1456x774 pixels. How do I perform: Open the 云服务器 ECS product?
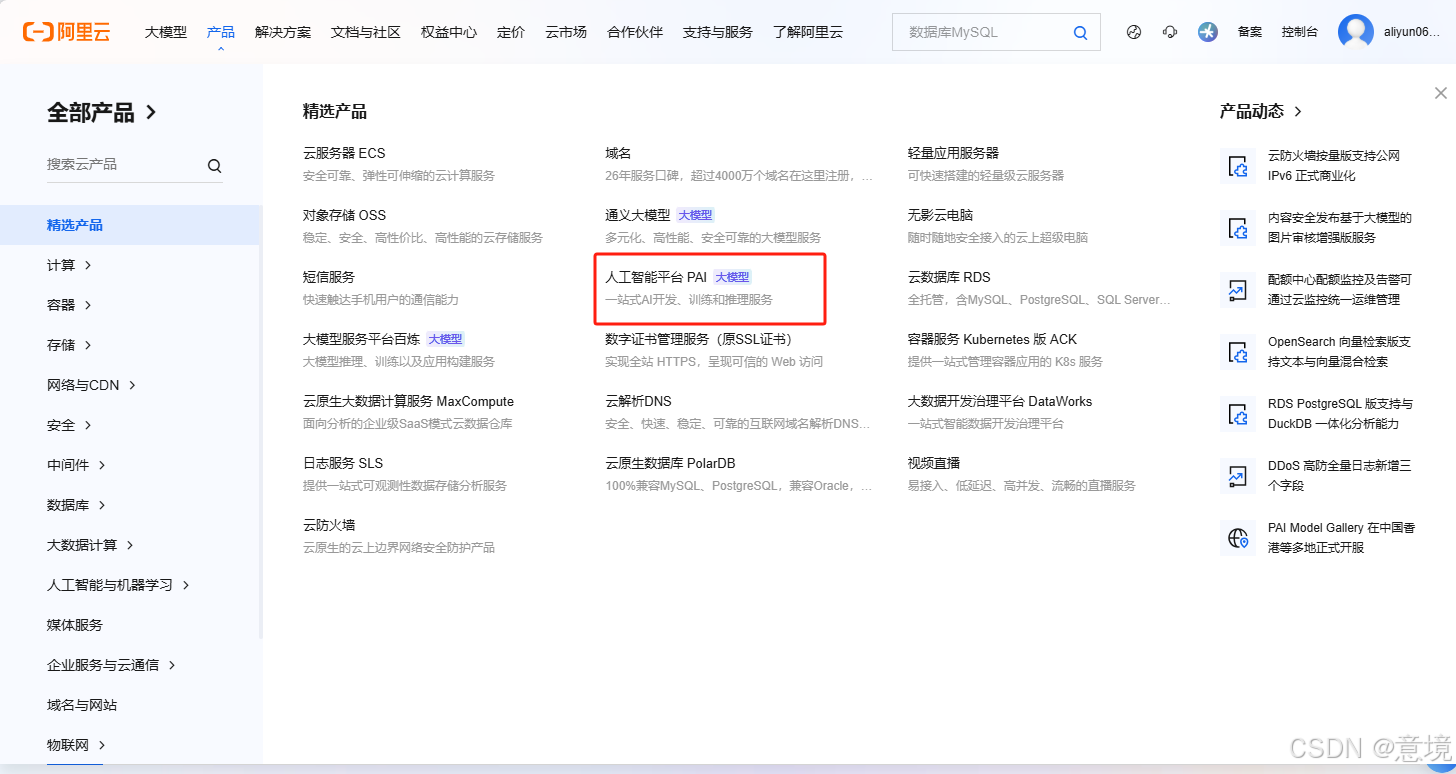(x=344, y=153)
